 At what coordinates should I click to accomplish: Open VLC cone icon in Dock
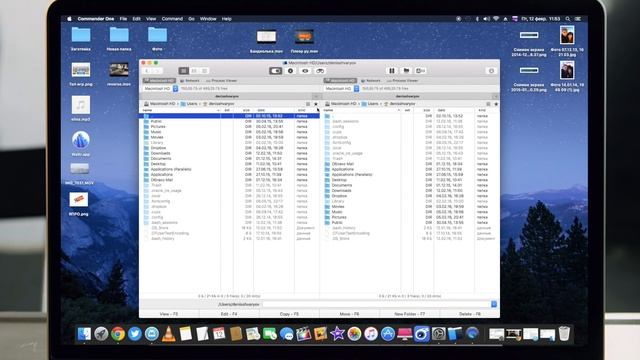[x=169, y=334]
